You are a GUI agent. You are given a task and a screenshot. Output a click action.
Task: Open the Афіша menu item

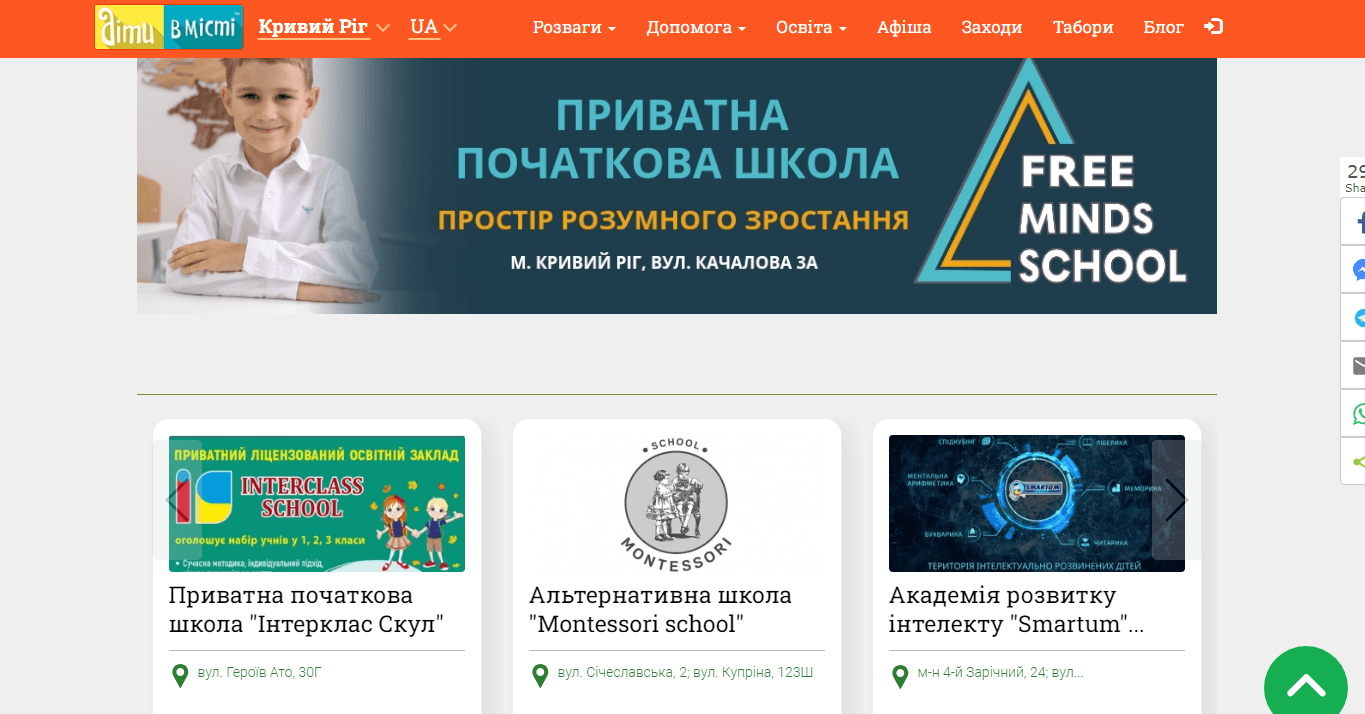[x=904, y=27]
